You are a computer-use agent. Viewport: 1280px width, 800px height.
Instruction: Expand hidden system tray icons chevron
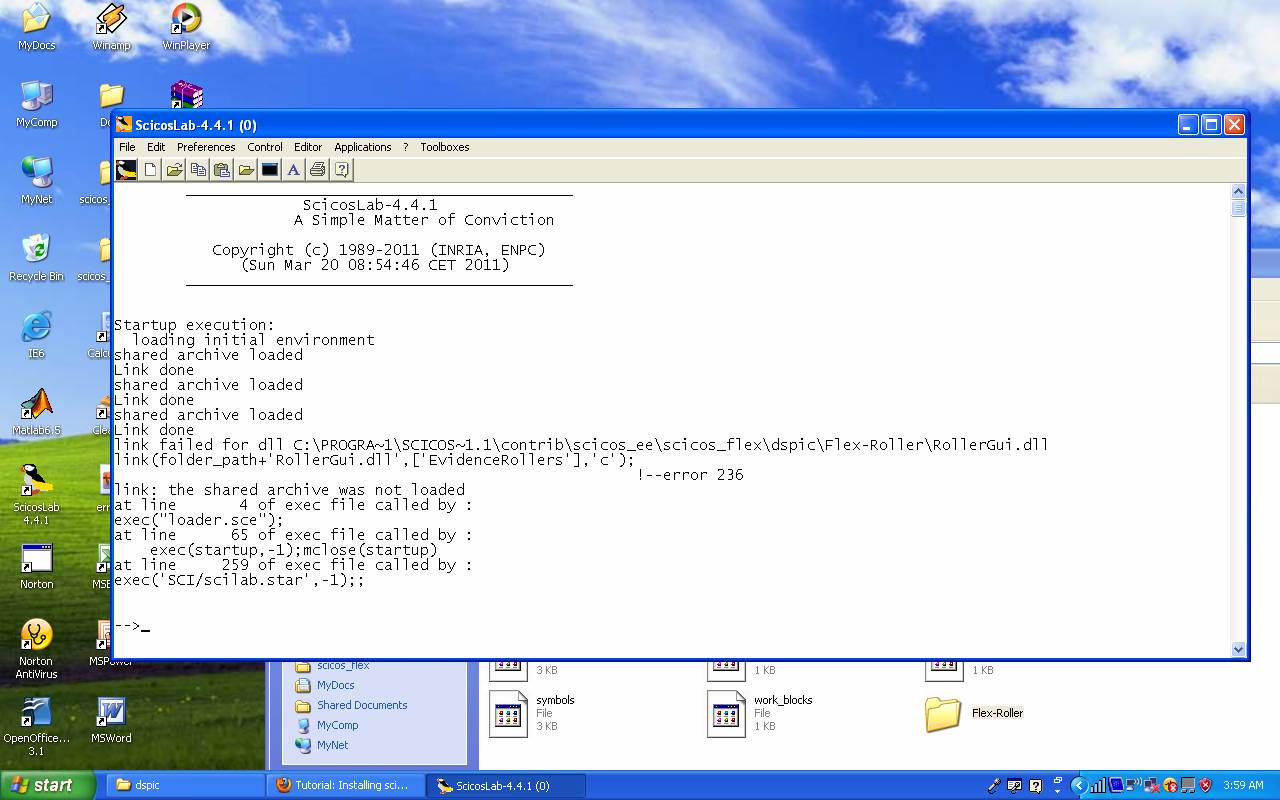tap(1080, 786)
